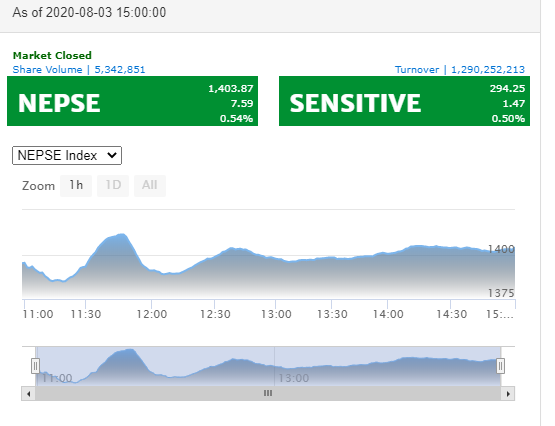Click the chart peak near 11:45
The height and width of the screenshot is (426, 555).
122,234
